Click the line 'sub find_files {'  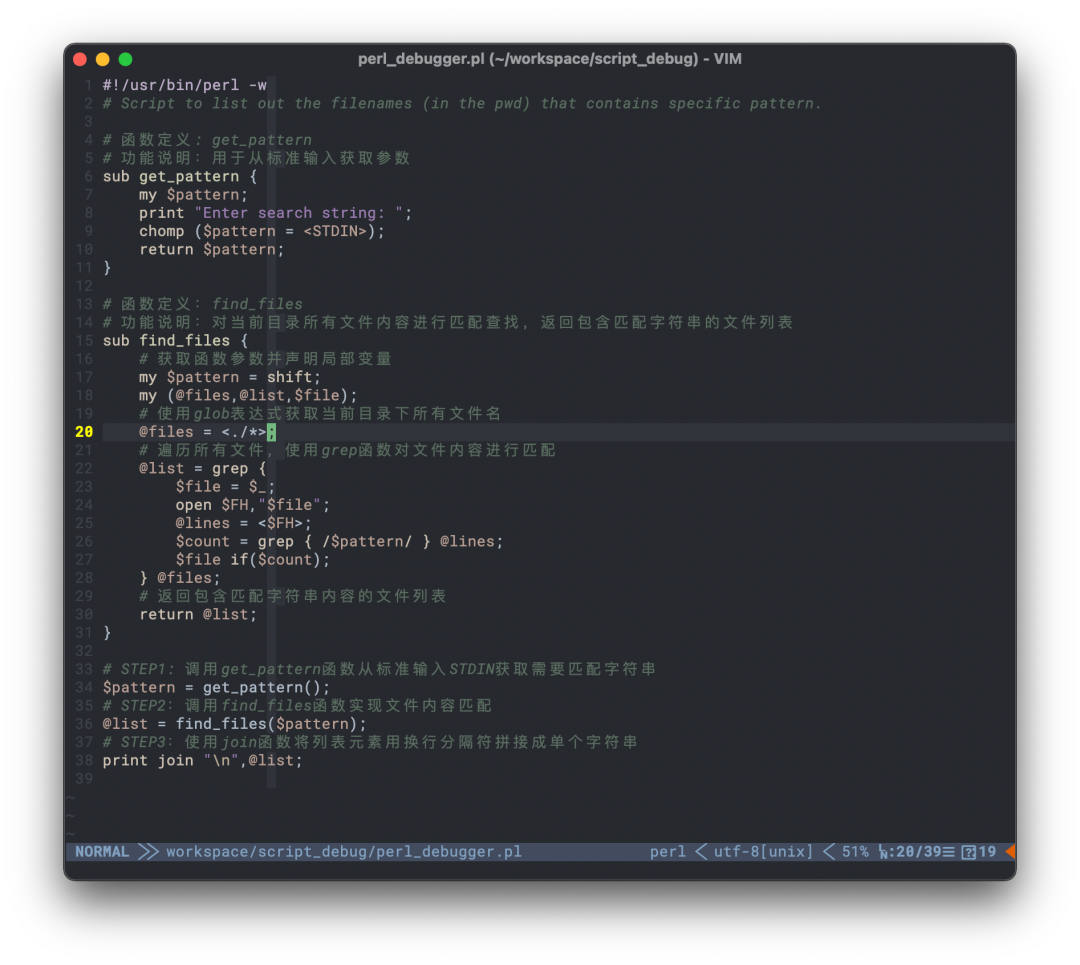(x=175, y=340)
